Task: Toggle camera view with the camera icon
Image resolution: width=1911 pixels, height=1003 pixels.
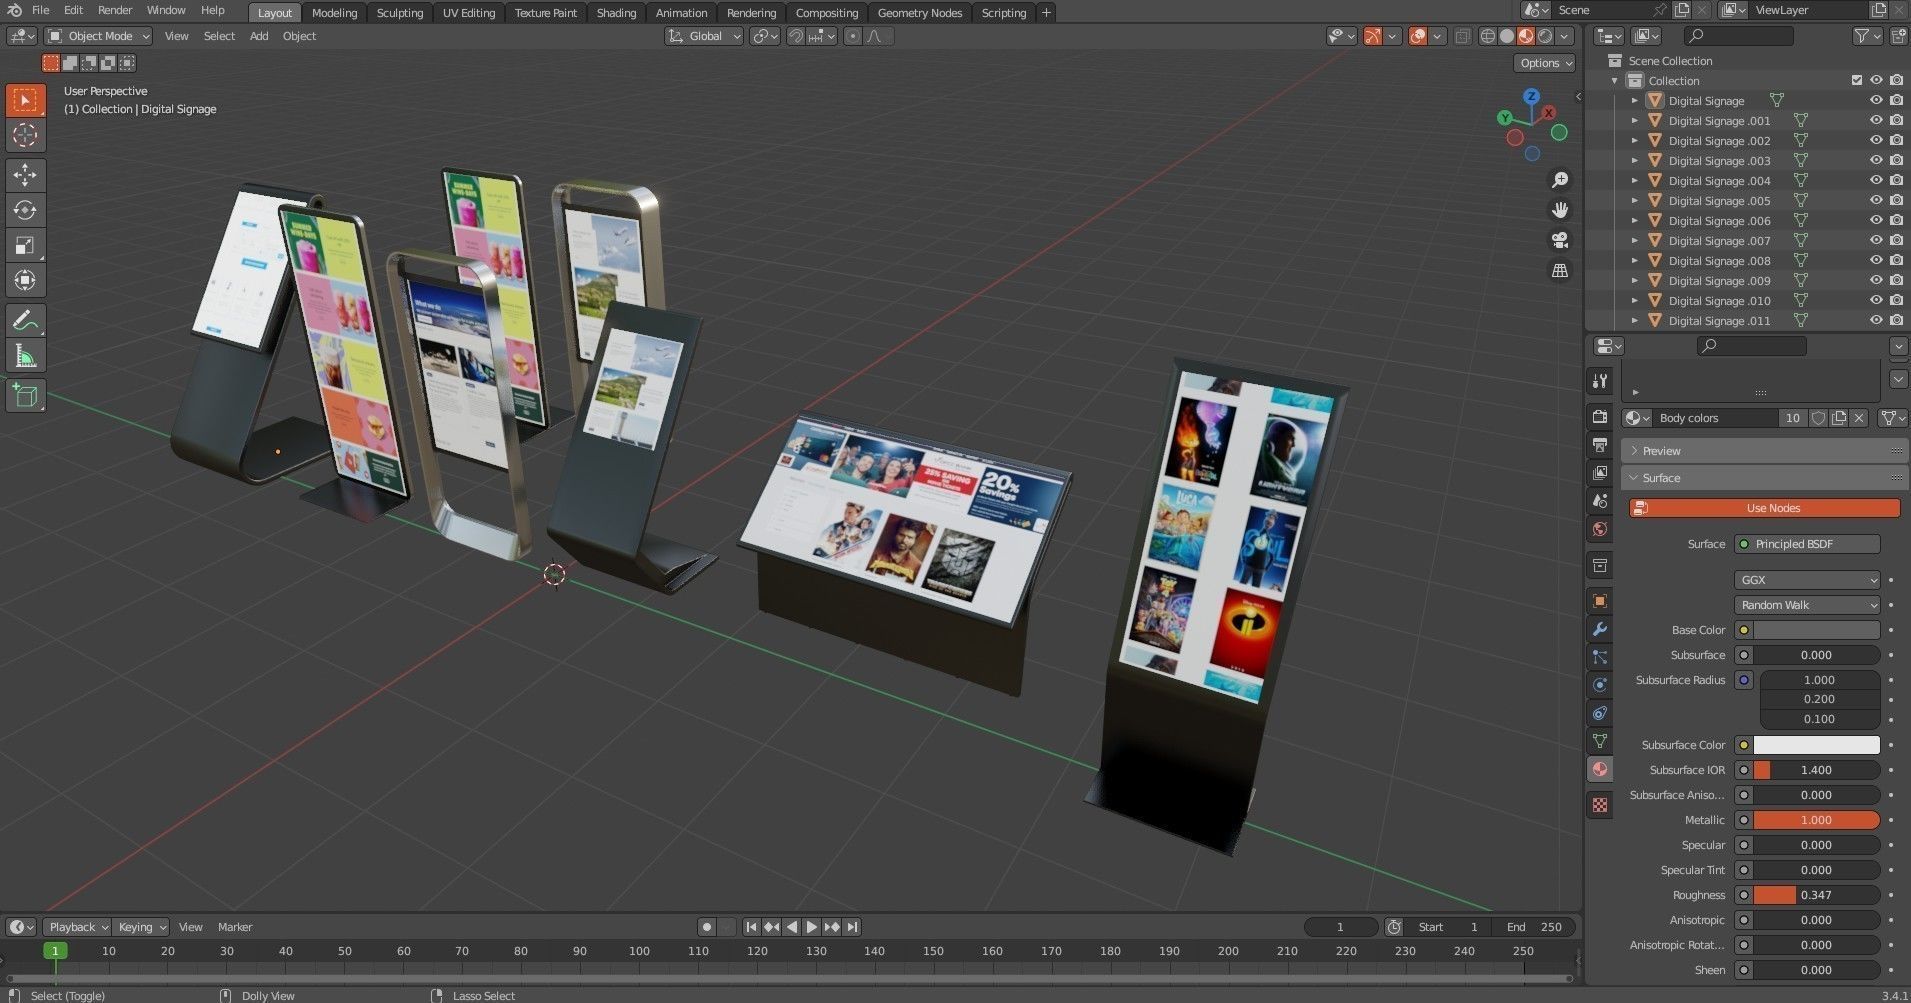Action: (1560, 240)
